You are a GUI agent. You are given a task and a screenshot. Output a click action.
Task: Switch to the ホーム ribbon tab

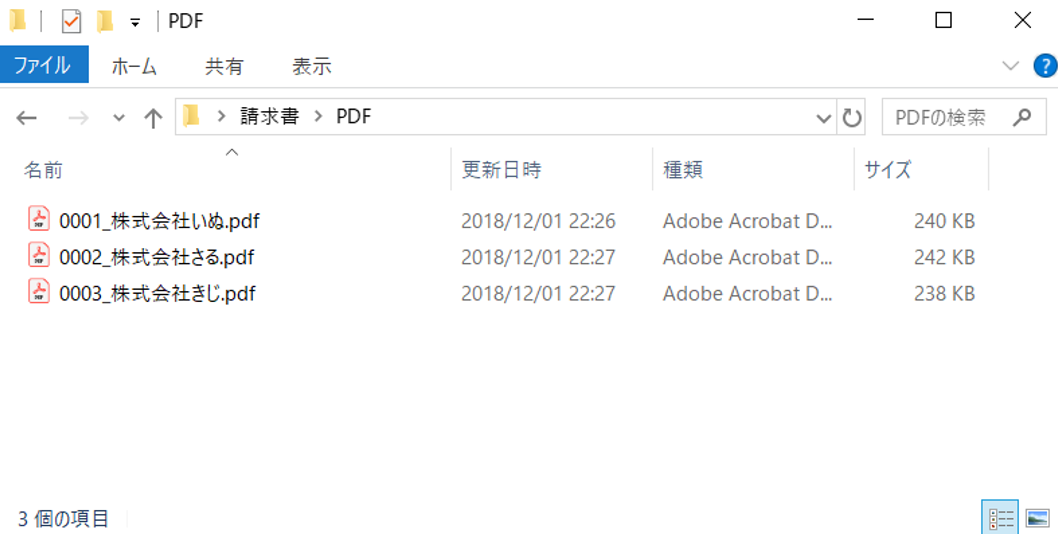coord(133,66)
